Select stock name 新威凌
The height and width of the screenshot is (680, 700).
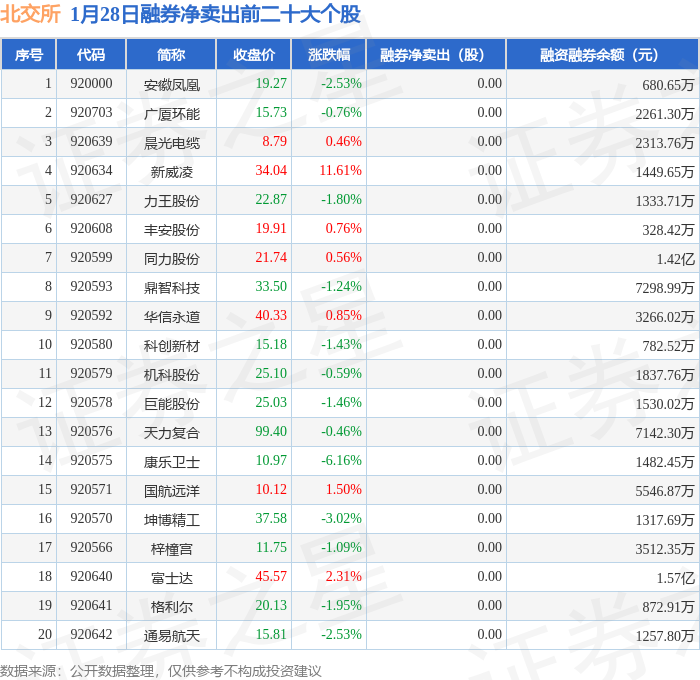(171, 172)
